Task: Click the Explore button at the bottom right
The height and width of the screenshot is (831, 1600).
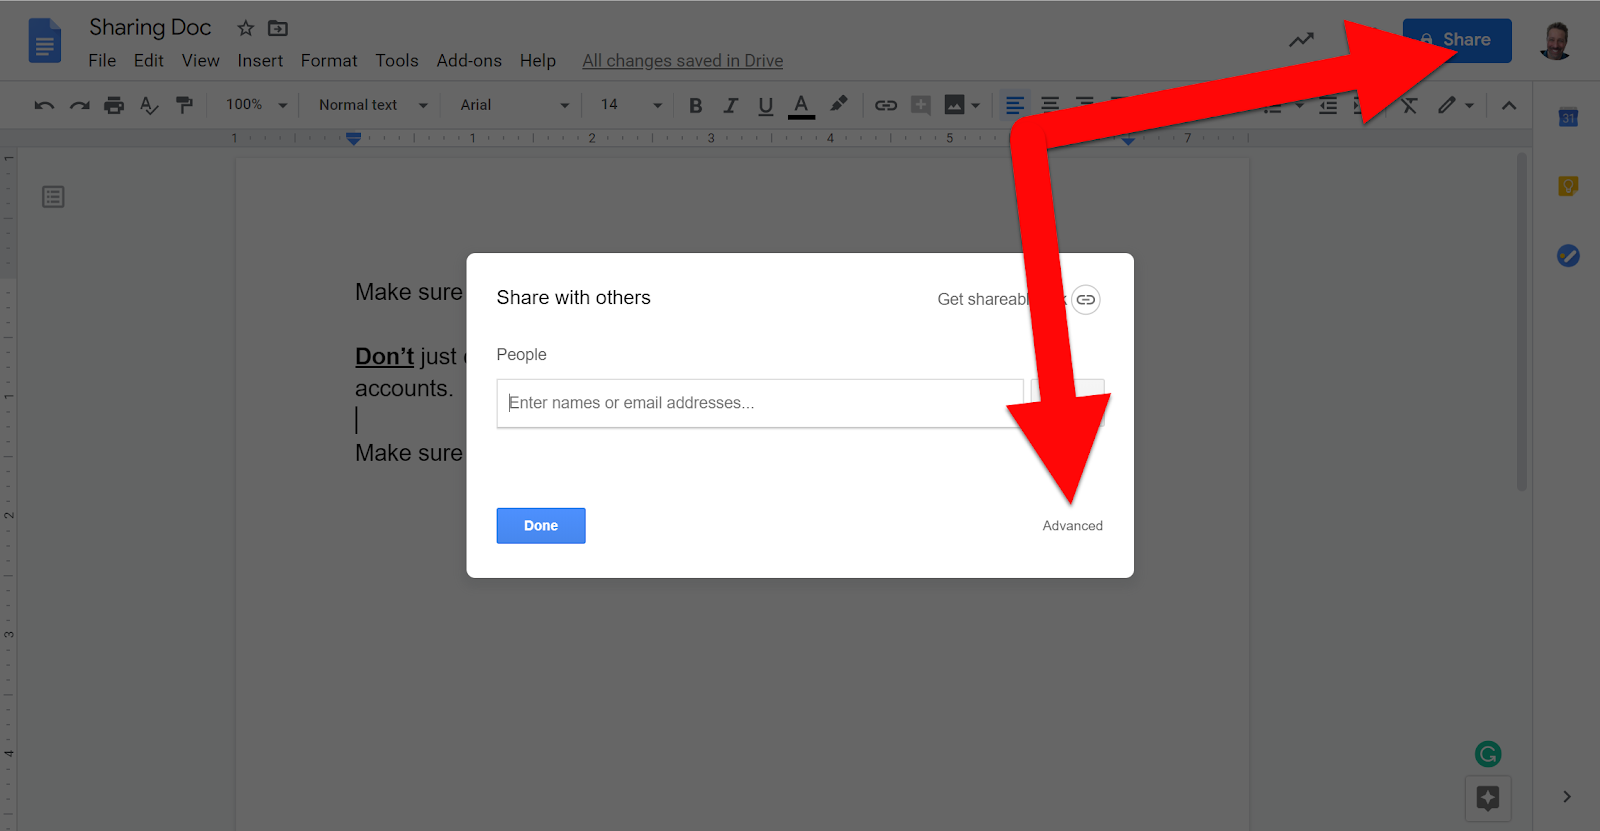Action: 1488,798
